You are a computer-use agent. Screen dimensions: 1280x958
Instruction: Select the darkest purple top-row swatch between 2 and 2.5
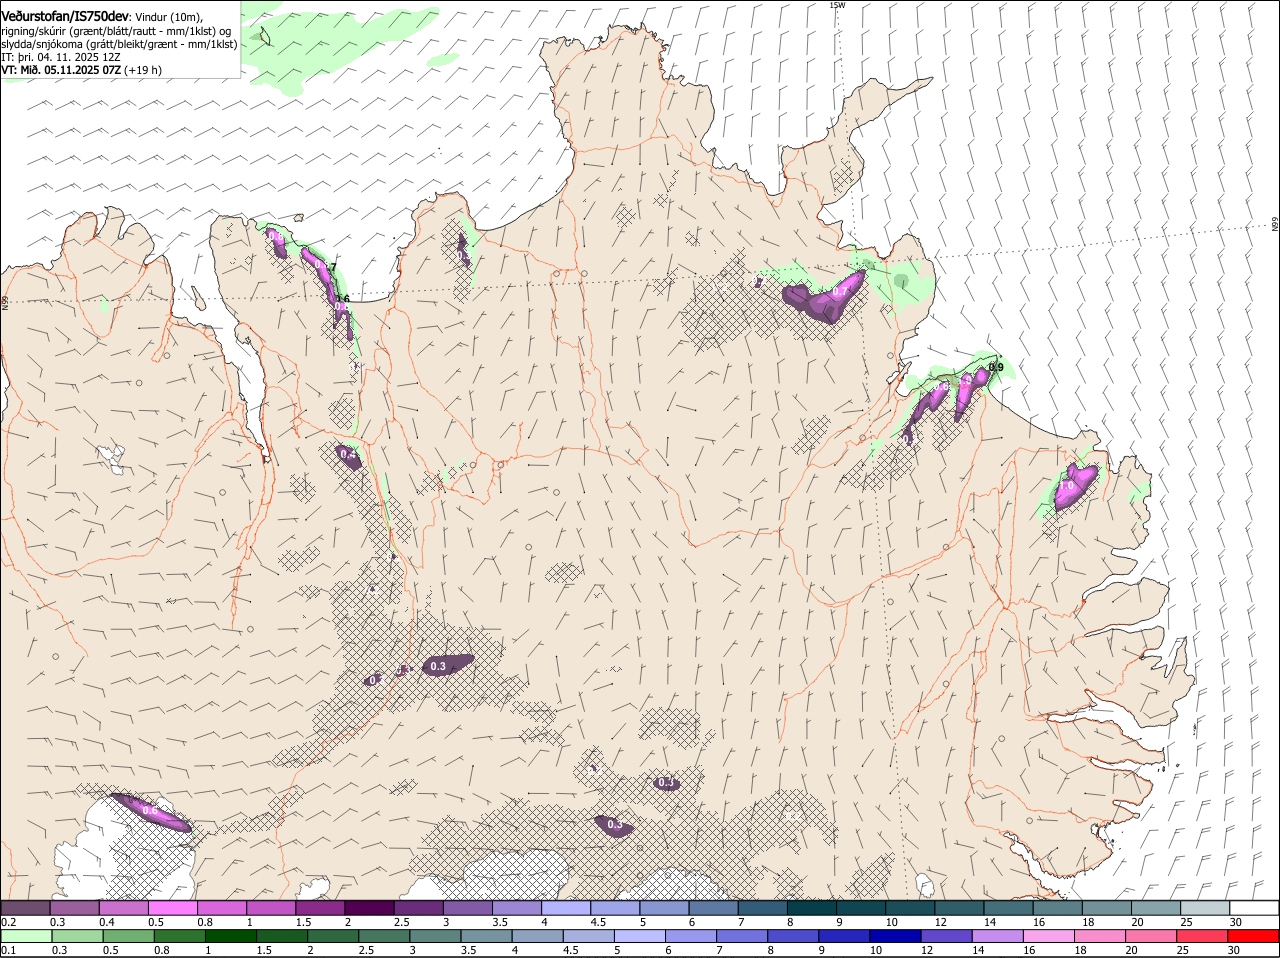point(370,908)
